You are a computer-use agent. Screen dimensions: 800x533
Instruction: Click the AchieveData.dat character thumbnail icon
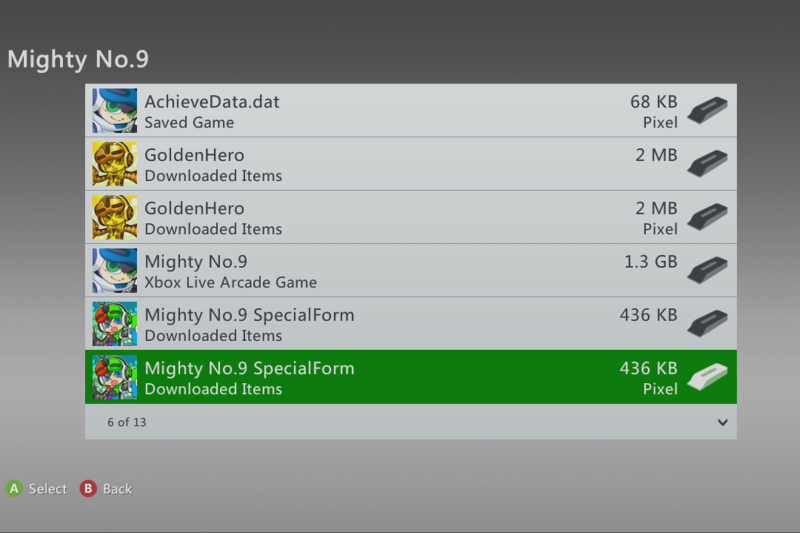(115, 111)
